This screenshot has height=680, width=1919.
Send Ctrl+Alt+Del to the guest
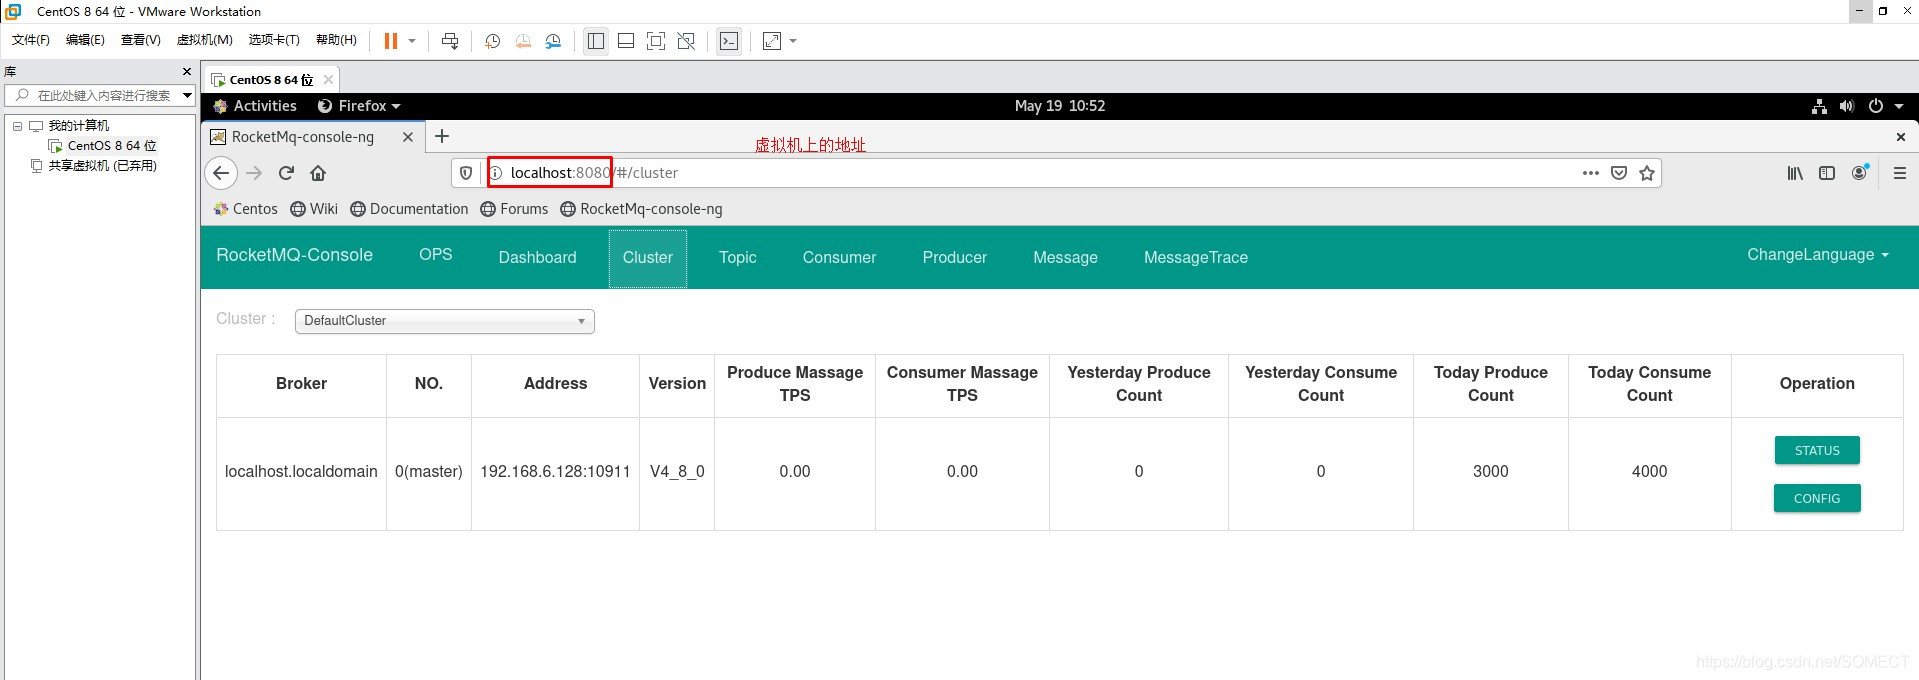450,41
